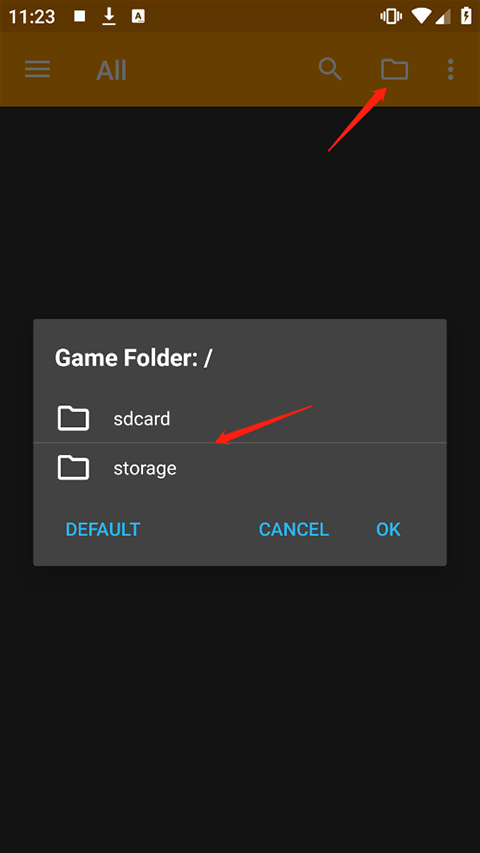
Task: Tap the battery charging indicator
Action: [466, 16]
